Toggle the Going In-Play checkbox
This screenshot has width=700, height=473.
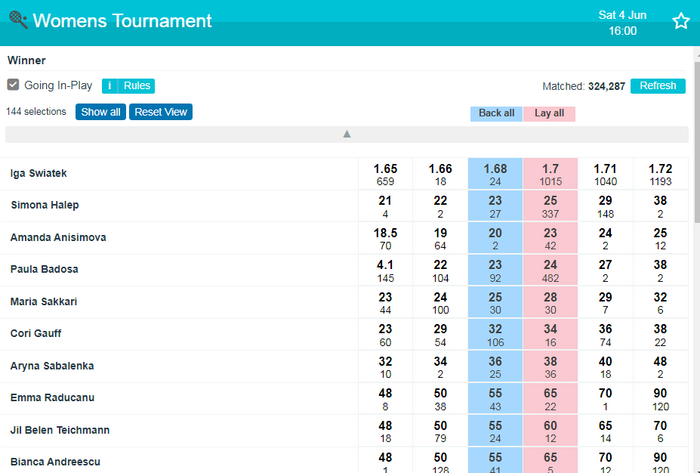click(x=14, y=86)
